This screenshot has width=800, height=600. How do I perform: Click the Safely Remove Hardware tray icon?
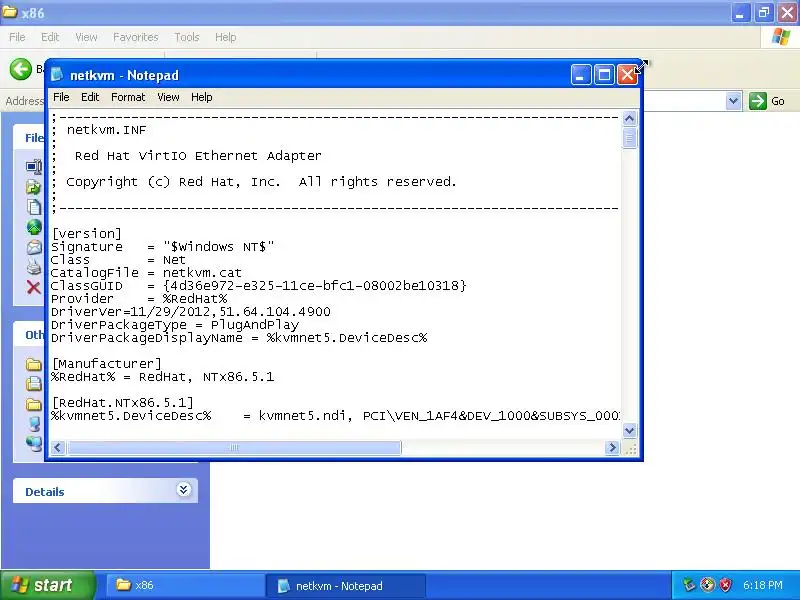coord(689,585)
